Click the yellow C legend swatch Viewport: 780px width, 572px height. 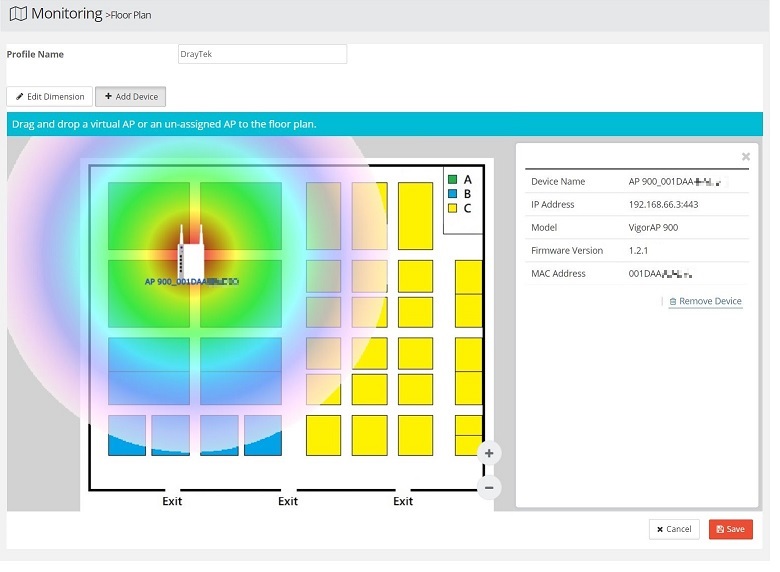click(452, 208)
